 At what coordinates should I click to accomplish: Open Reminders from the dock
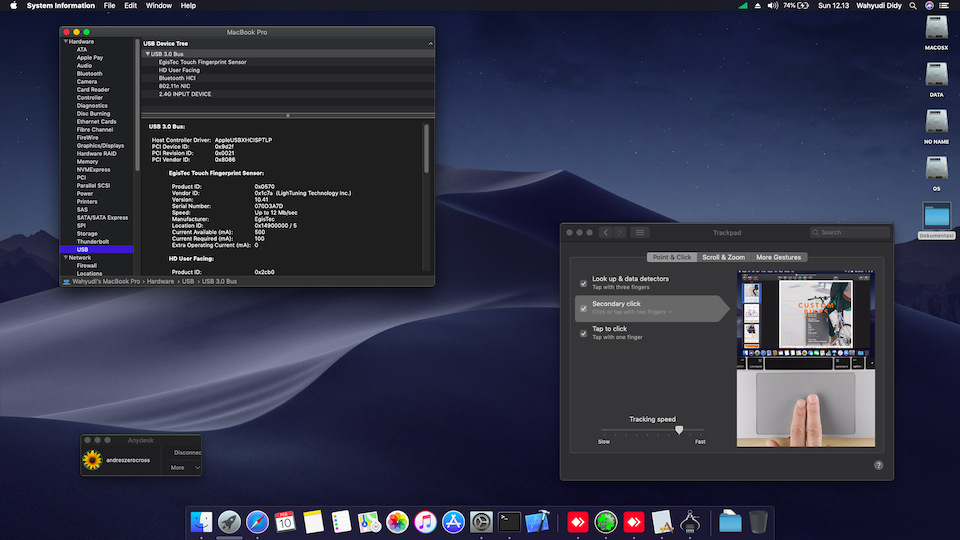tap(341, 522)
